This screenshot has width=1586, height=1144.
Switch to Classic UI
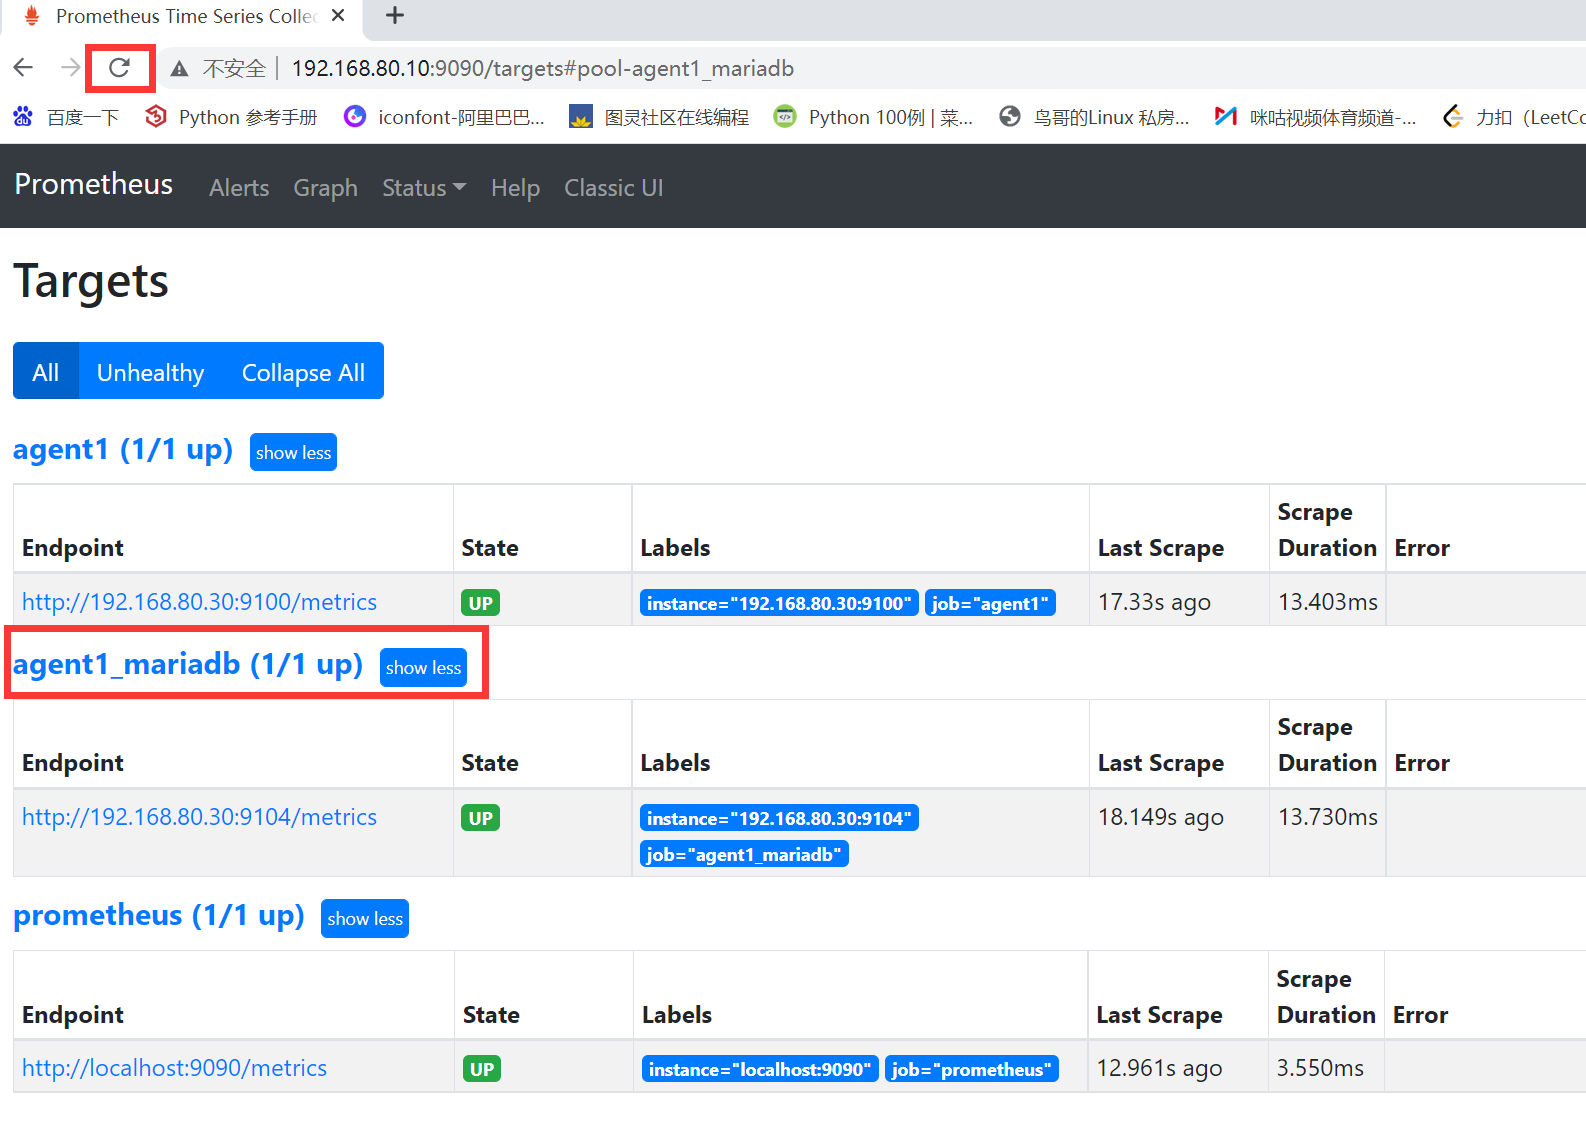point(613,188)
